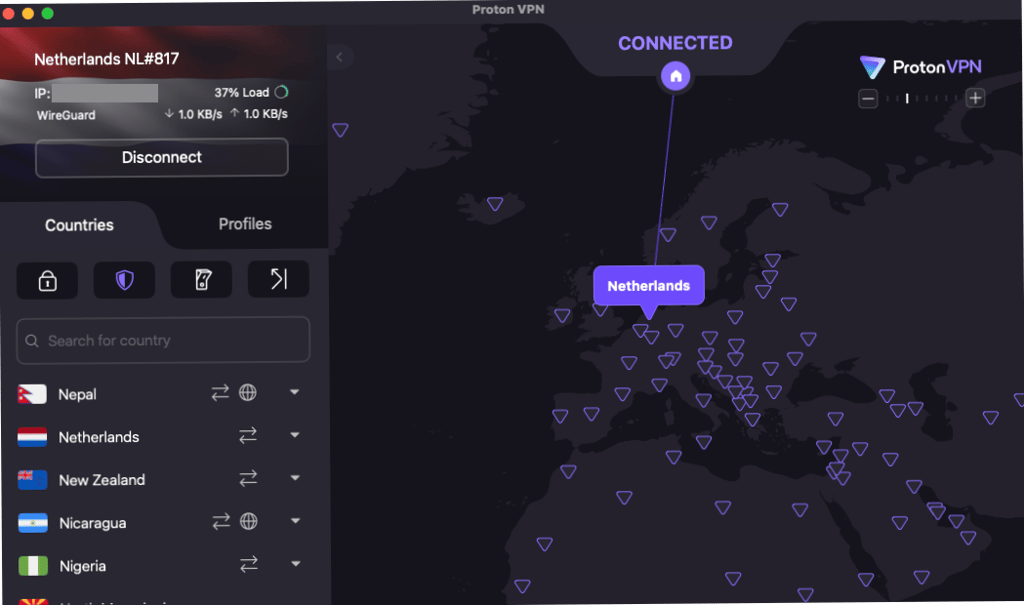Zoom in map with plus button

pyautogui.click(x=976, y=99)
